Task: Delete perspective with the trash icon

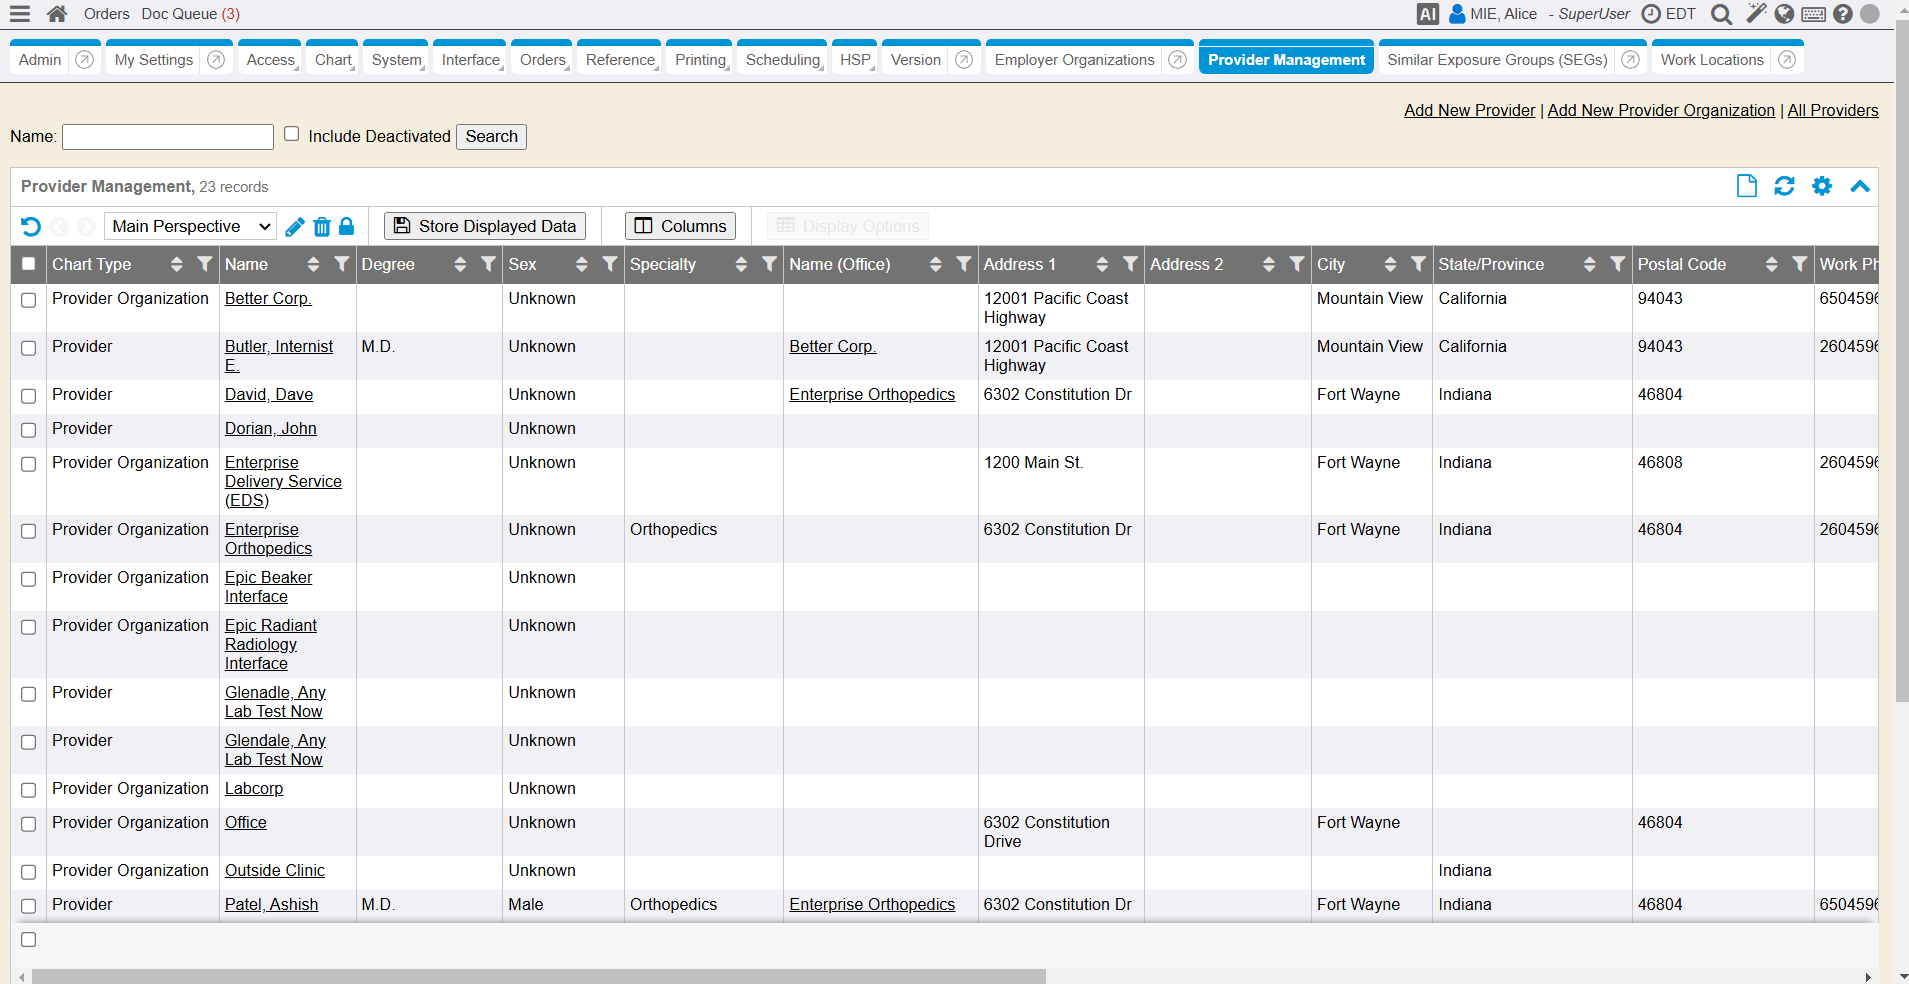Action: coord(322,227)
